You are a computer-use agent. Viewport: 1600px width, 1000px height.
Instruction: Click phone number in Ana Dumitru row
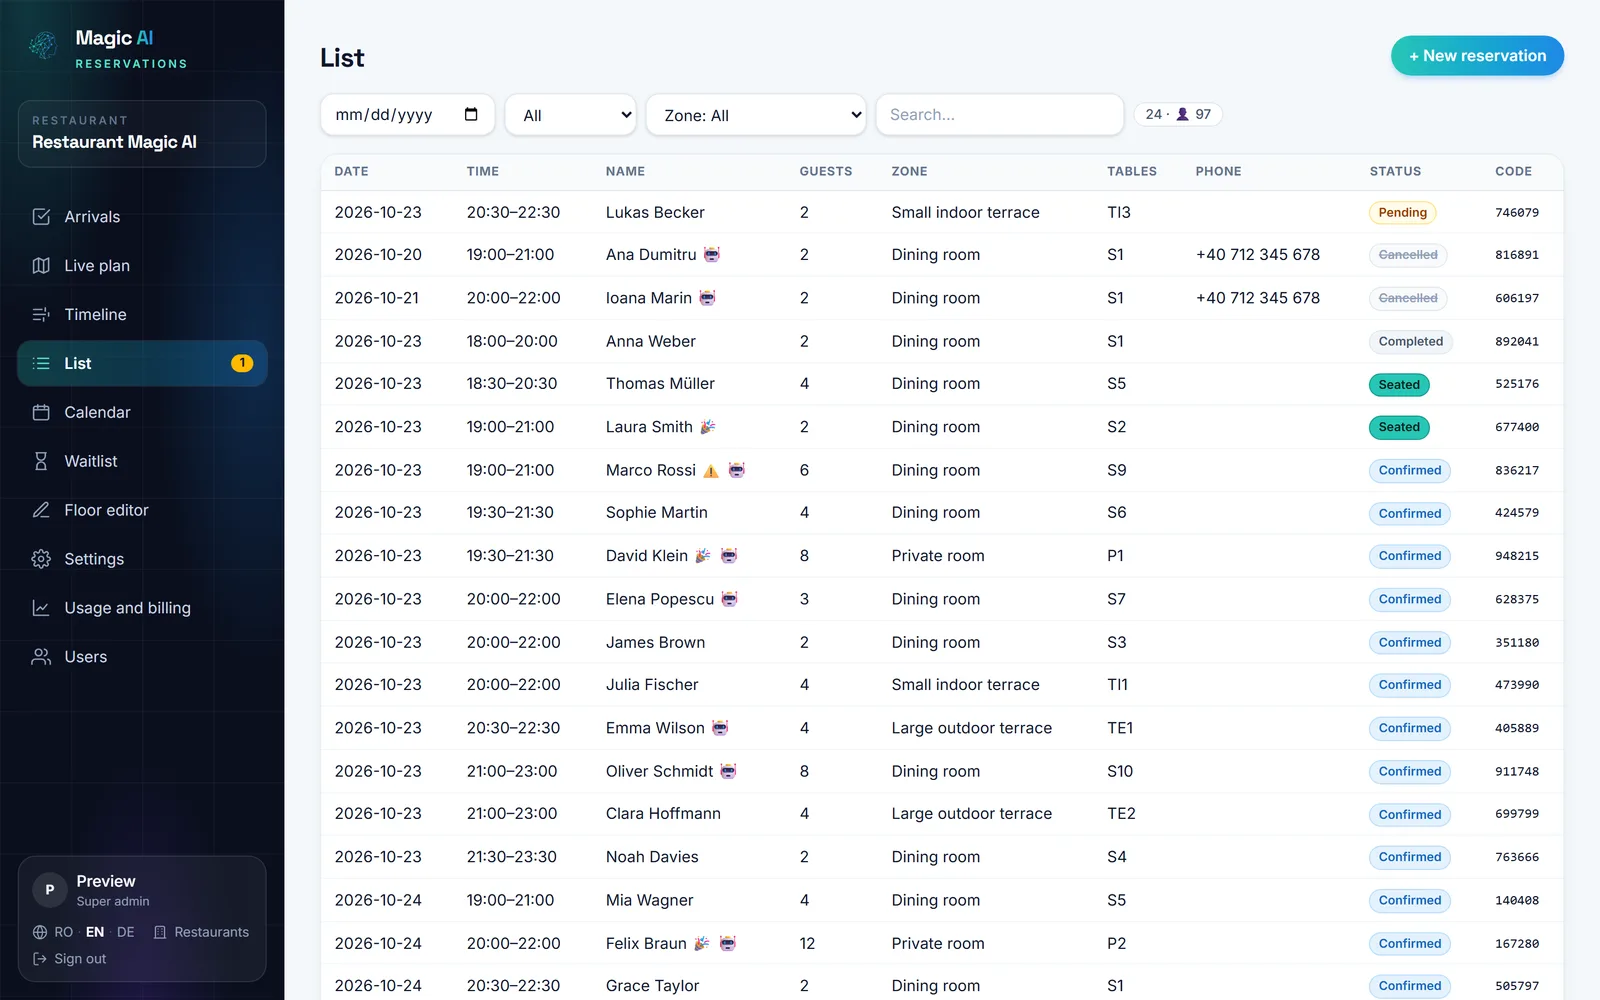coord(1258,255)
